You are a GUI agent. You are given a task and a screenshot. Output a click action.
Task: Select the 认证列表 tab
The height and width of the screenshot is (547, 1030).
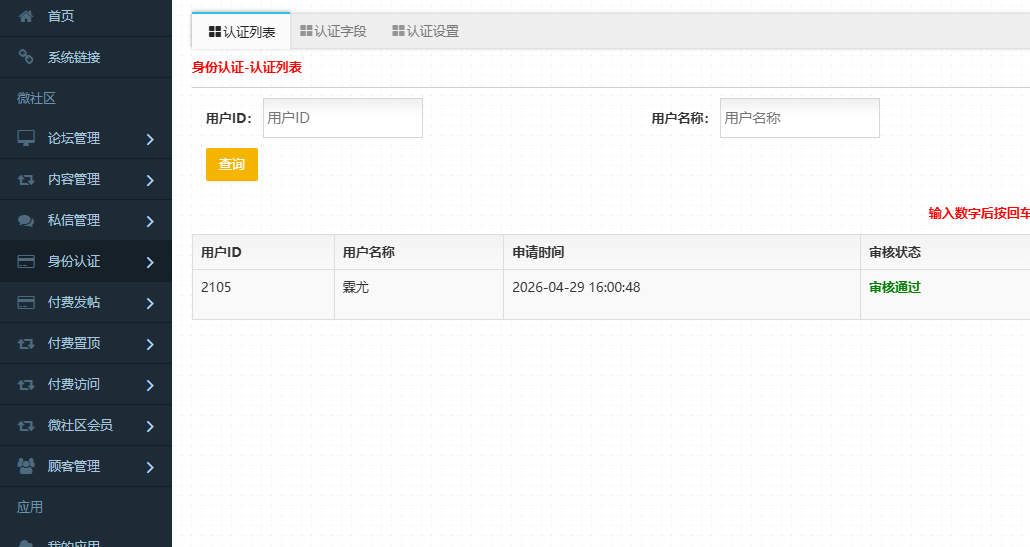[241, 32]
